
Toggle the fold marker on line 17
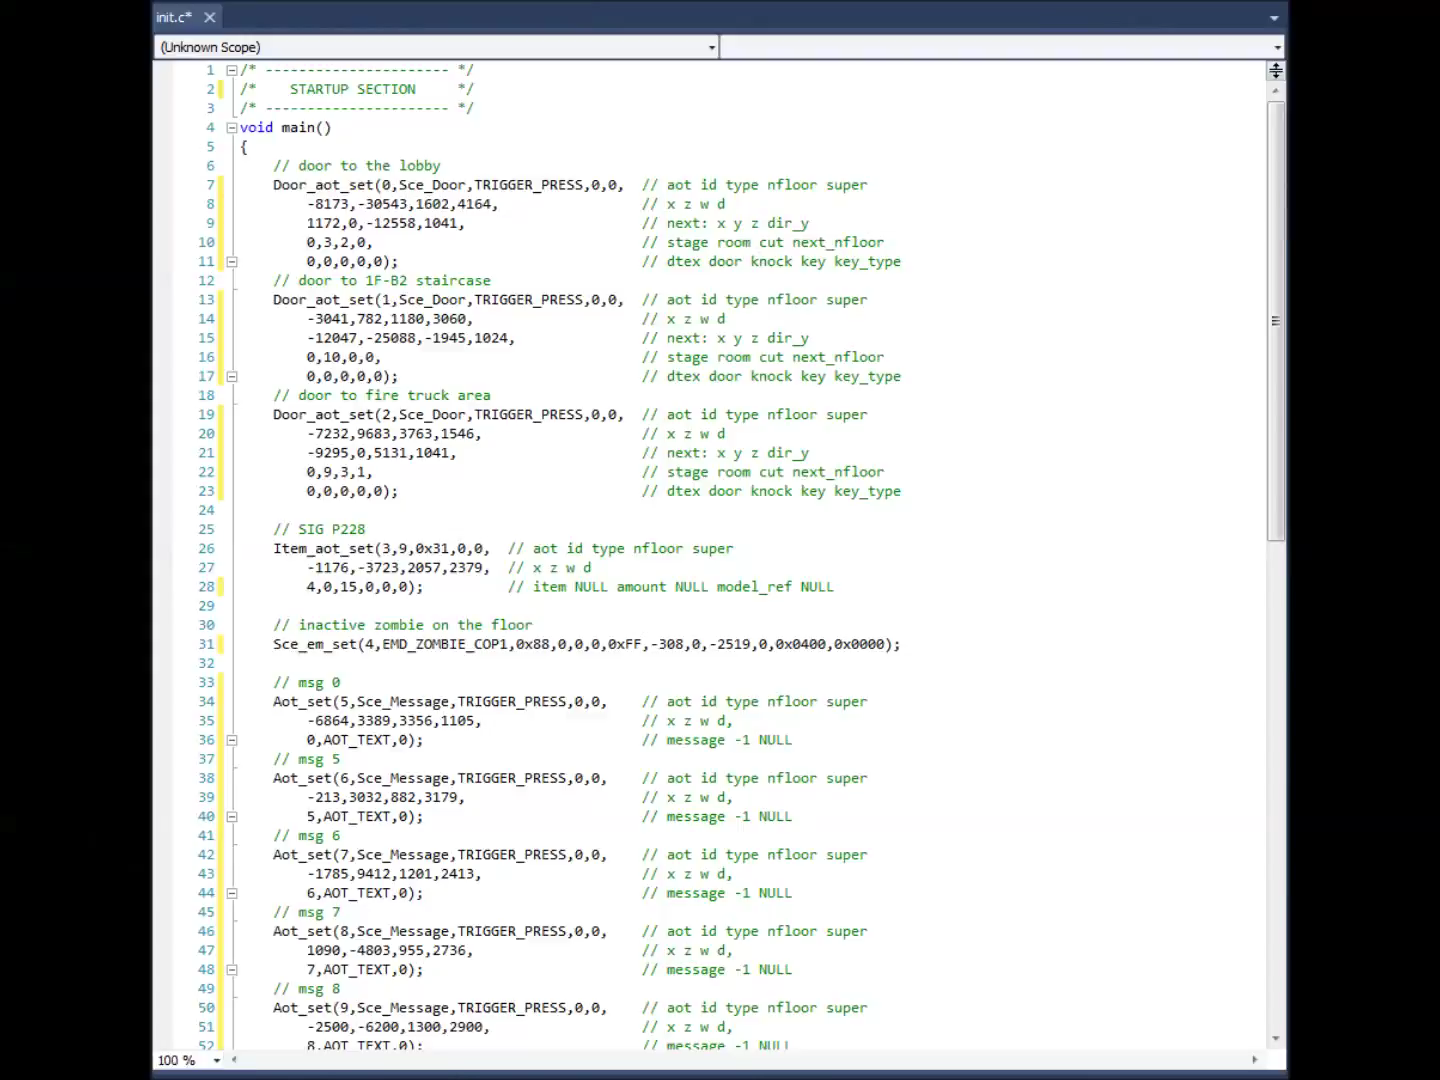point(232,377)
